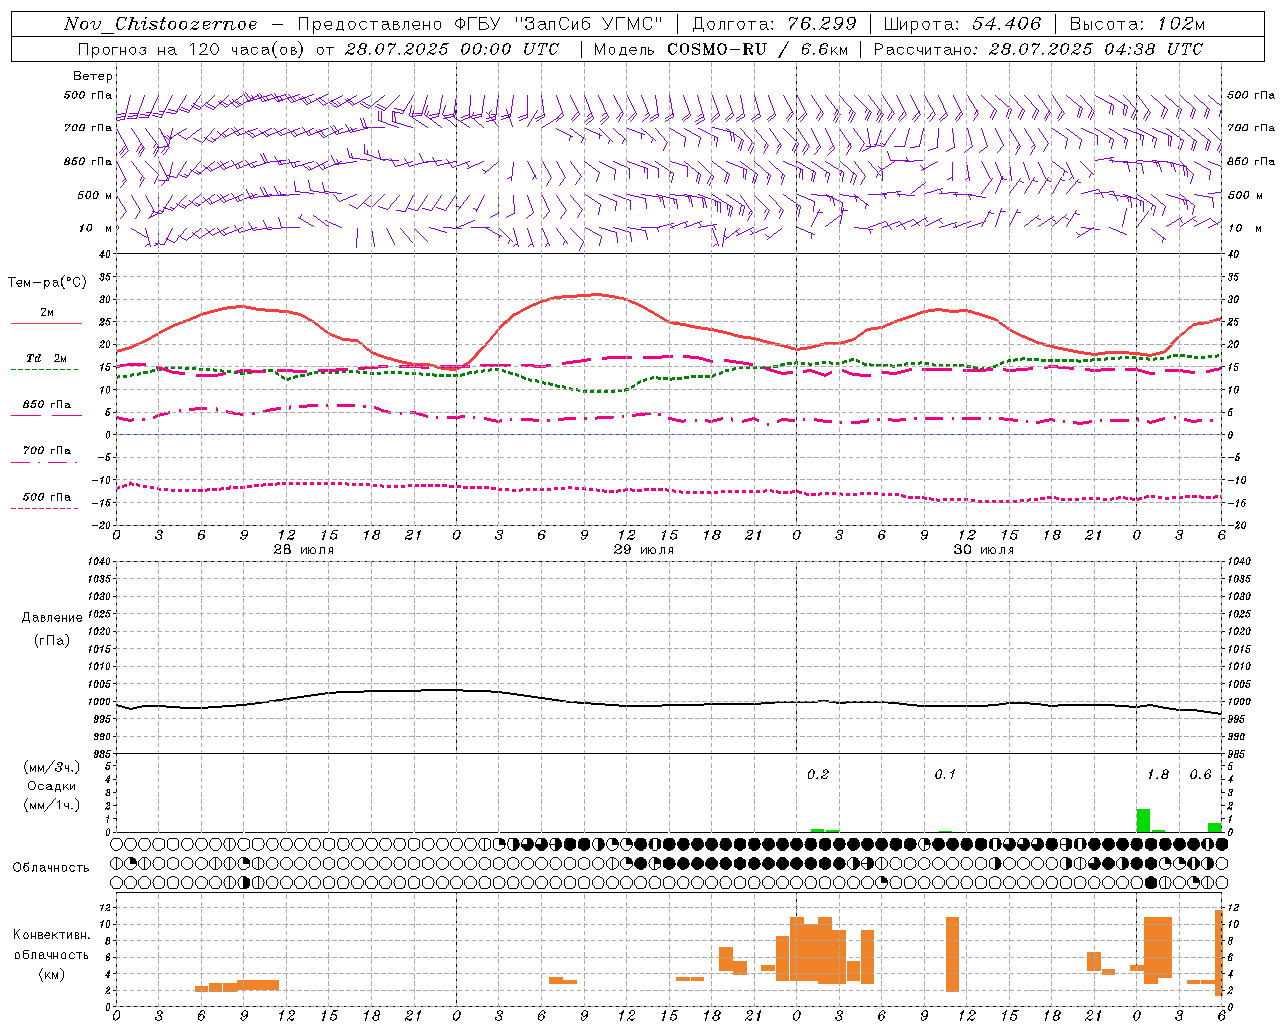The image size is (1280, 1024).
Task: Click the Тем-ра(°C) axis title
Action: click(x=47, y=283)
